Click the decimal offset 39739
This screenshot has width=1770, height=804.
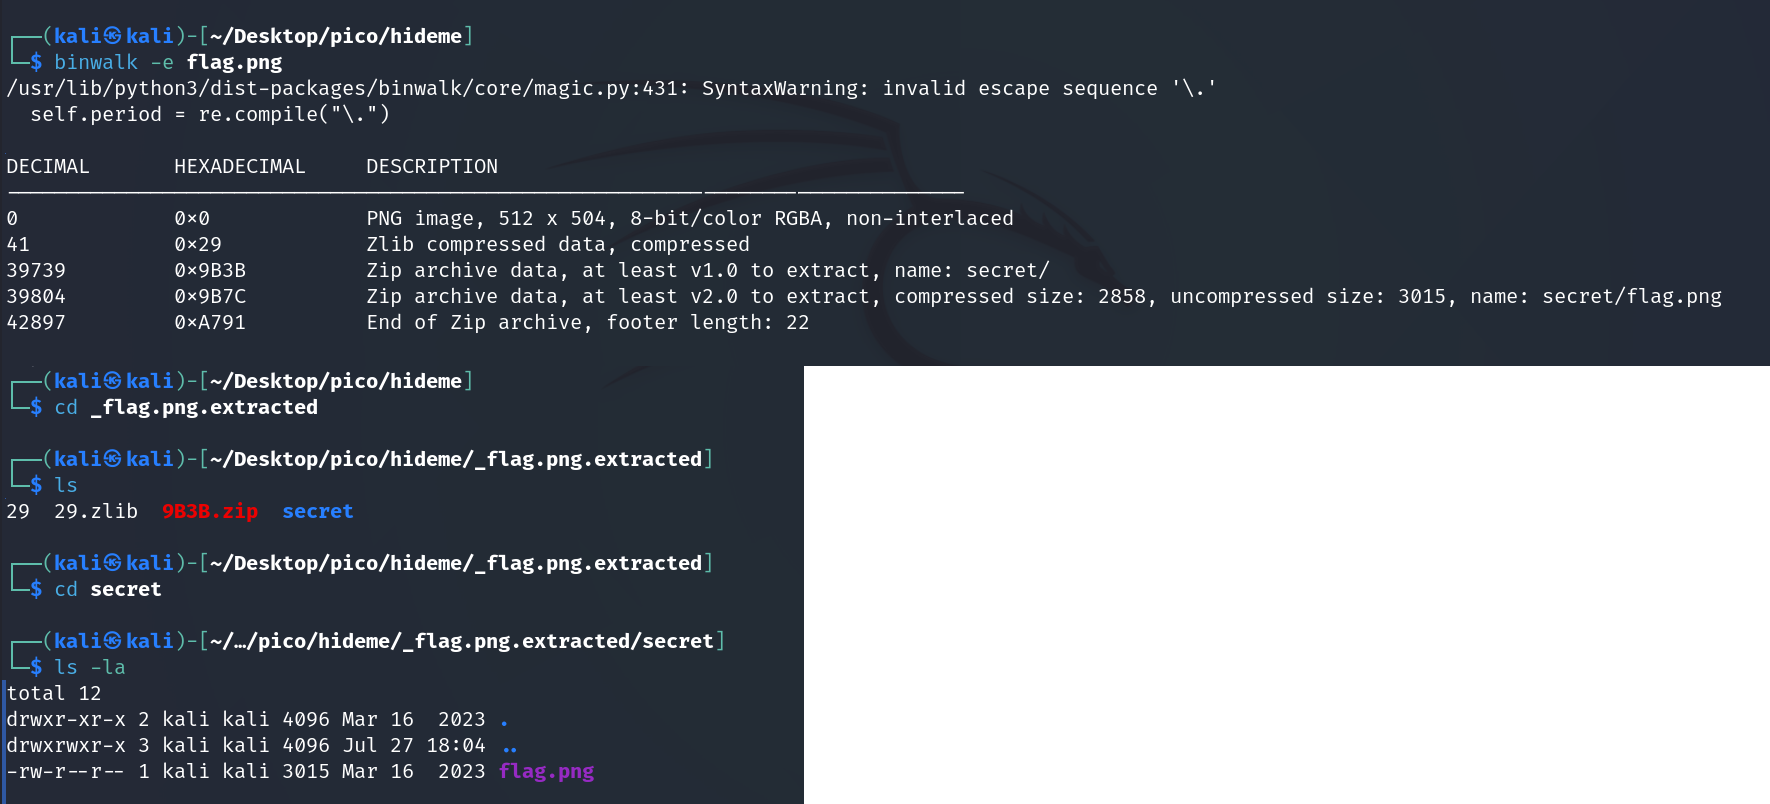[x=36, y=270]
